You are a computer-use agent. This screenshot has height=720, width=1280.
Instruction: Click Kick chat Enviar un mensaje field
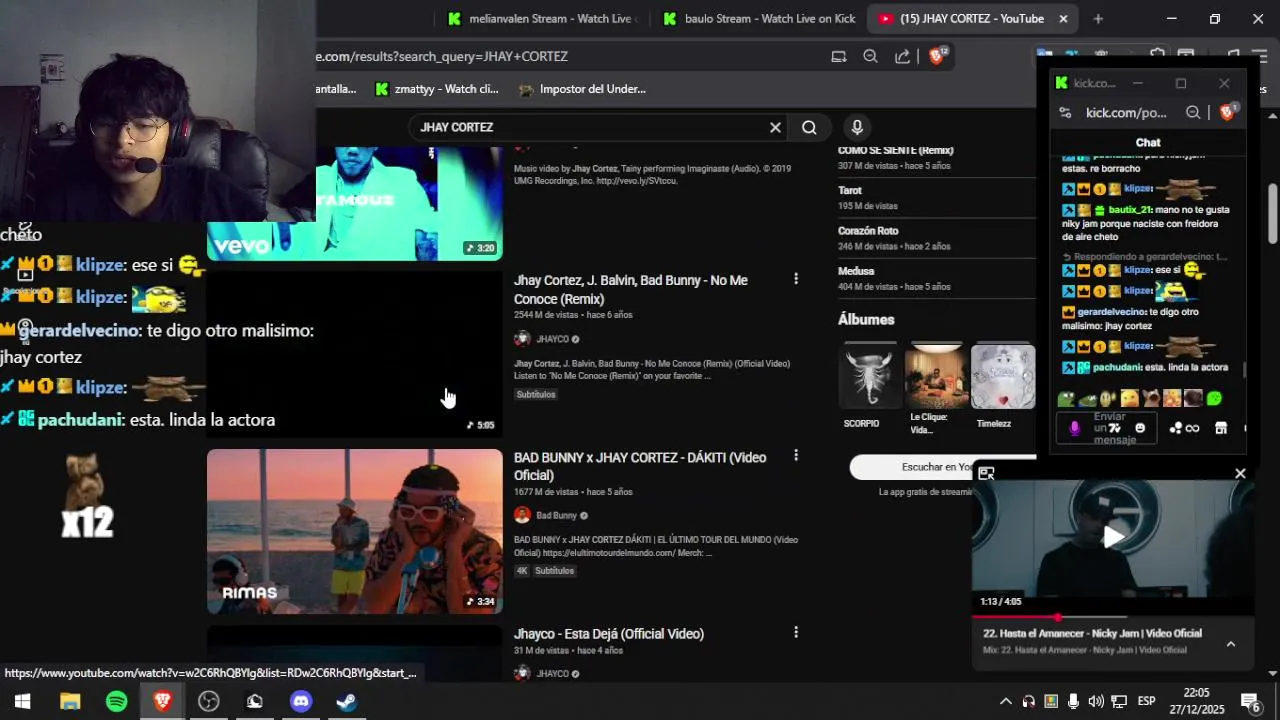coord(1109,428)
